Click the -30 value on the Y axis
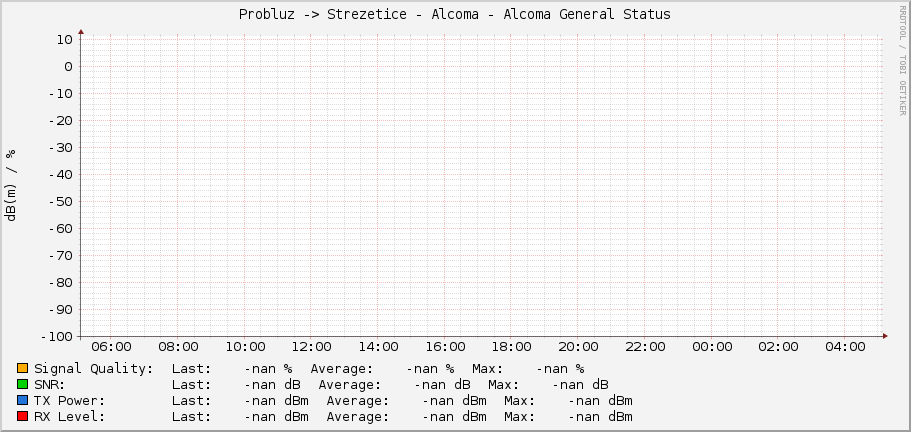Viewport: 911px width, 432px height. point(60,147)
